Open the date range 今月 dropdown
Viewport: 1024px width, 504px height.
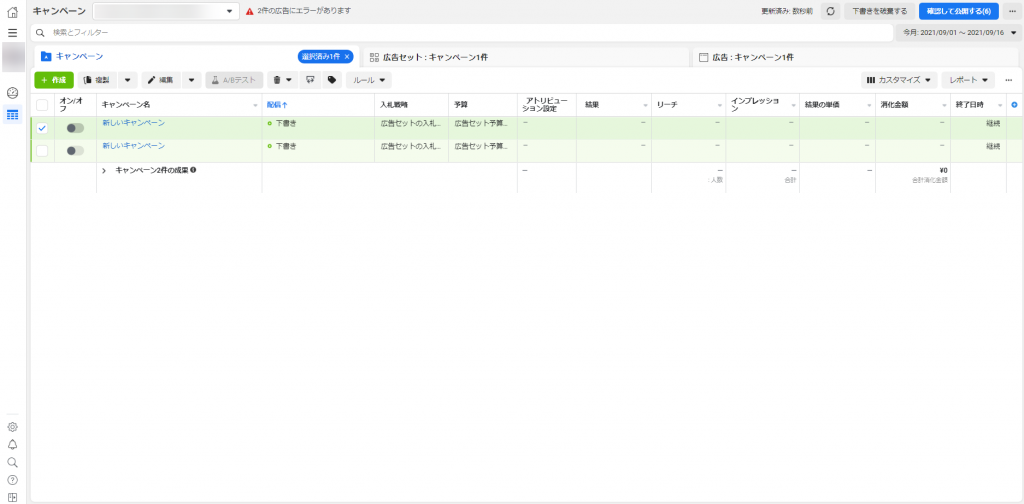pyautogui.click(x=959, y=32)
